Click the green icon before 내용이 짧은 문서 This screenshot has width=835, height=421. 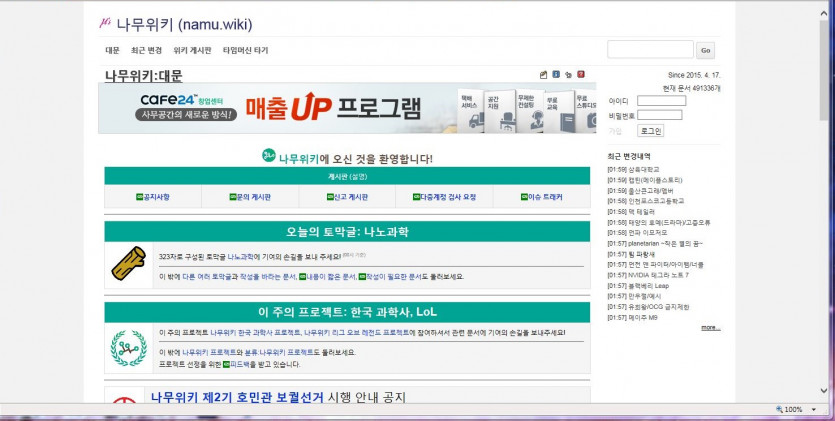(302, 277)
